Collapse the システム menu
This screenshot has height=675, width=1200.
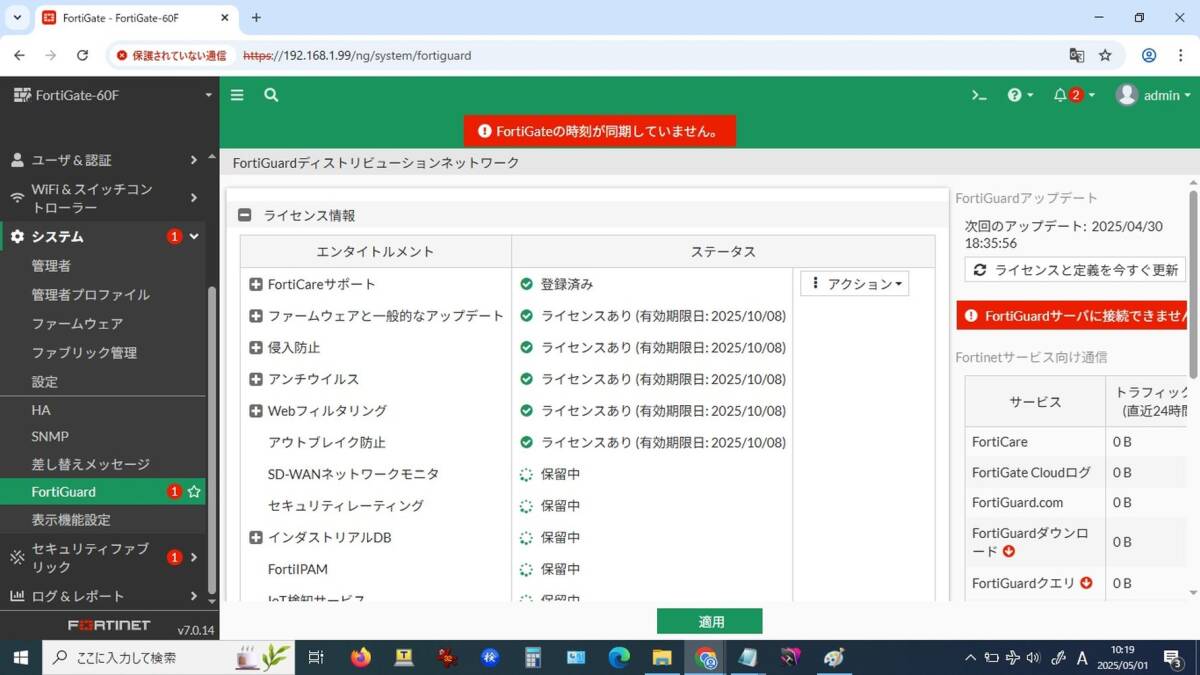104,237
